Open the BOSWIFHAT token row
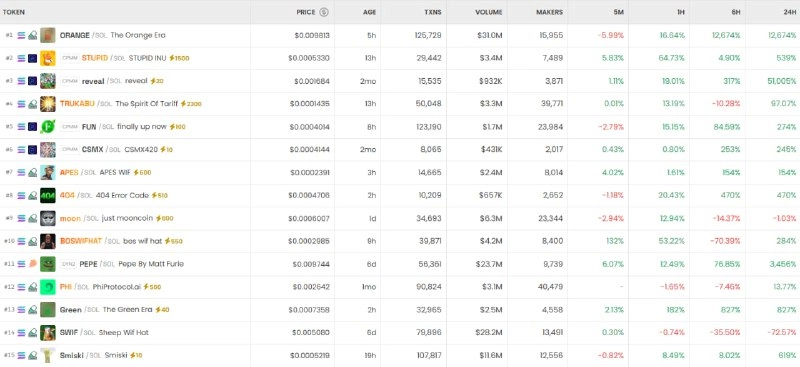 tap(400, 241)
